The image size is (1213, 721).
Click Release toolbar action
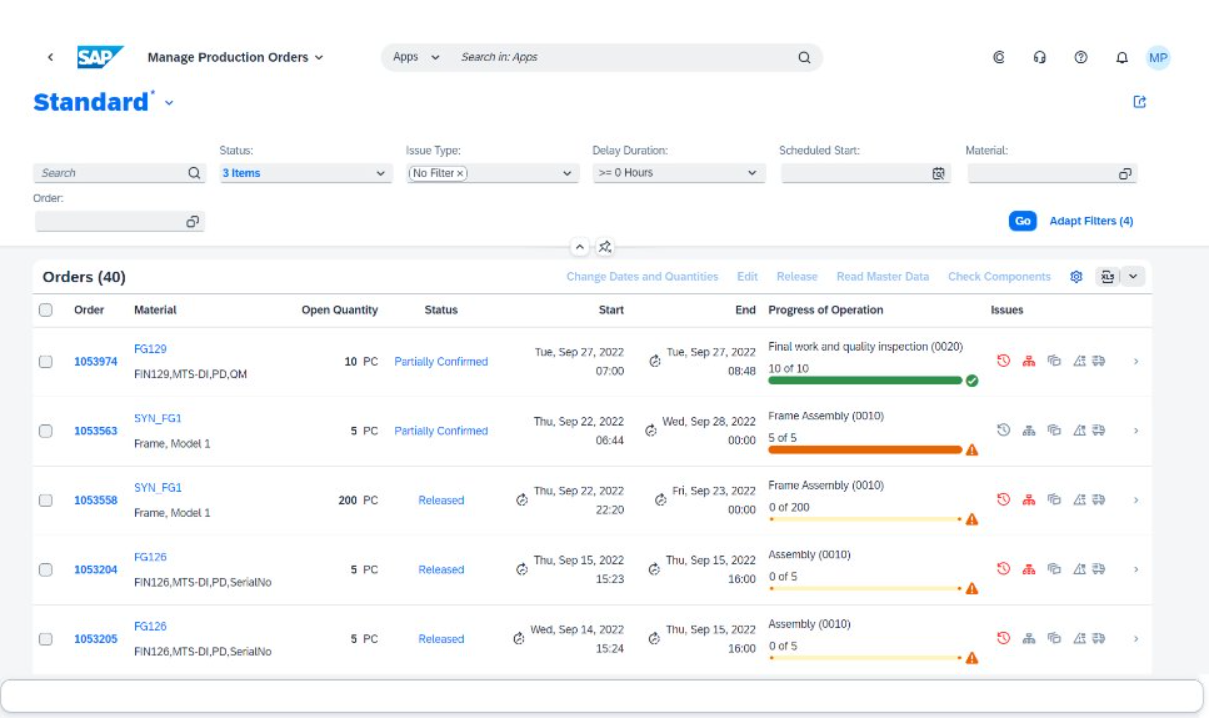point(797,277)
